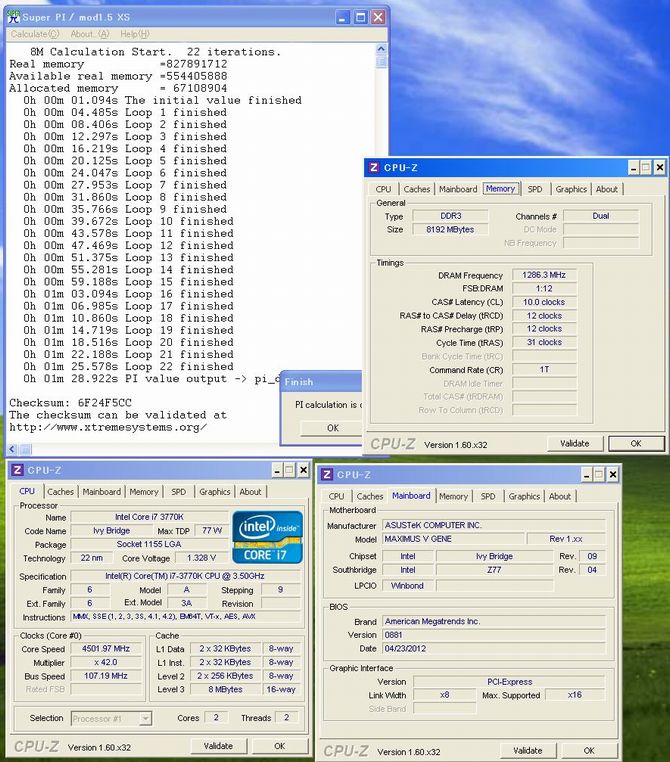Click the CPU-Z Memory window Z logo icon
The height and width of the screenshot is (762, 670).
(373, 168)
